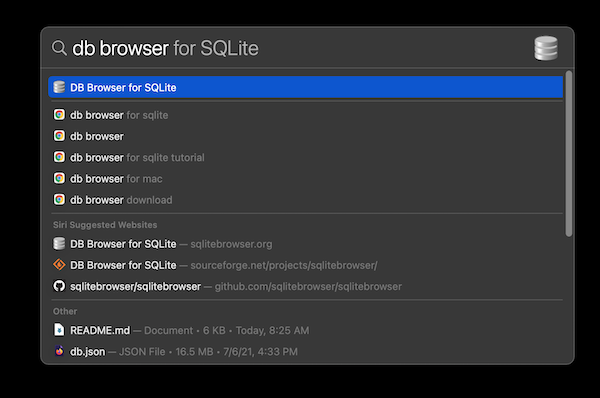The height and width of the screenshot is (398, 600).
Task: Click the magnifying glass search icon
Action: (x=59, y=48)
